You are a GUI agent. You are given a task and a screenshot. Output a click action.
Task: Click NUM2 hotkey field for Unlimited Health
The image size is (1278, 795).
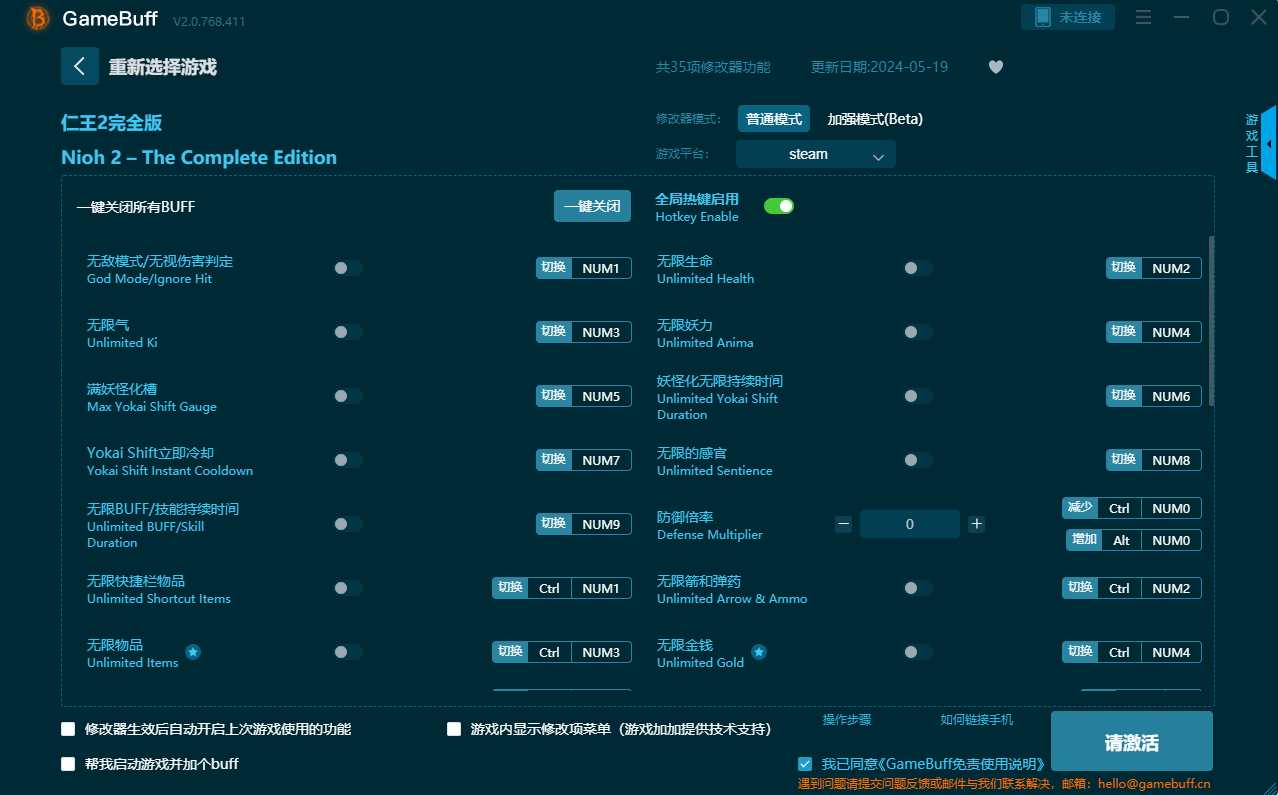1171,268
